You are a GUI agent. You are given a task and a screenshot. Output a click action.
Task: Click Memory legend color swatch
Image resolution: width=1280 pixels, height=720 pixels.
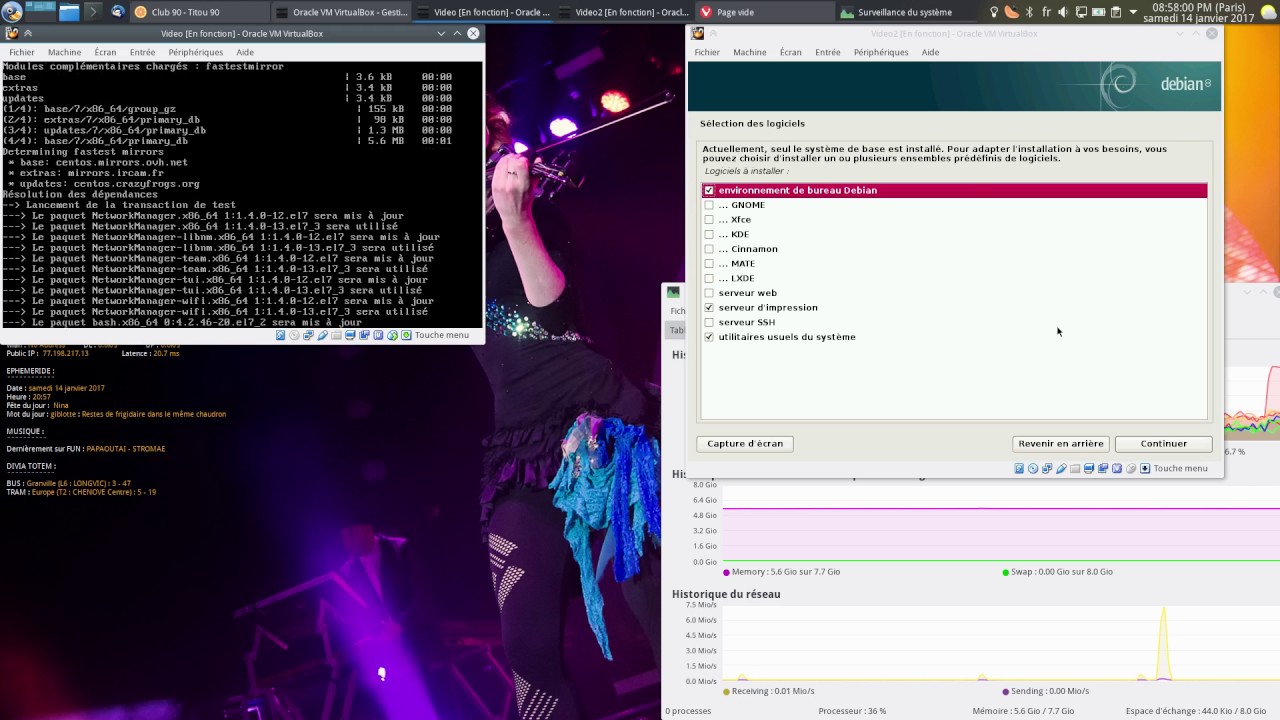pyautogui.click(x=726, y=572)
